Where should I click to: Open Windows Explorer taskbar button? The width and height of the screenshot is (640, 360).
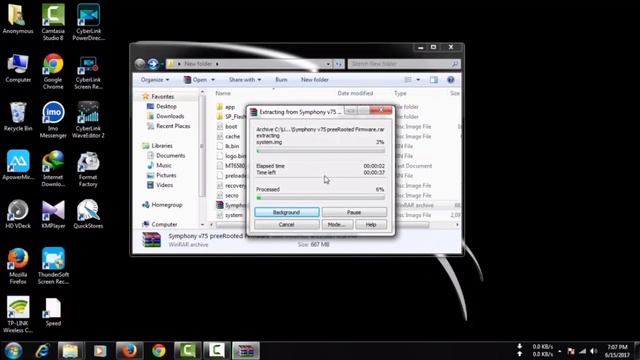coord(71,351)
